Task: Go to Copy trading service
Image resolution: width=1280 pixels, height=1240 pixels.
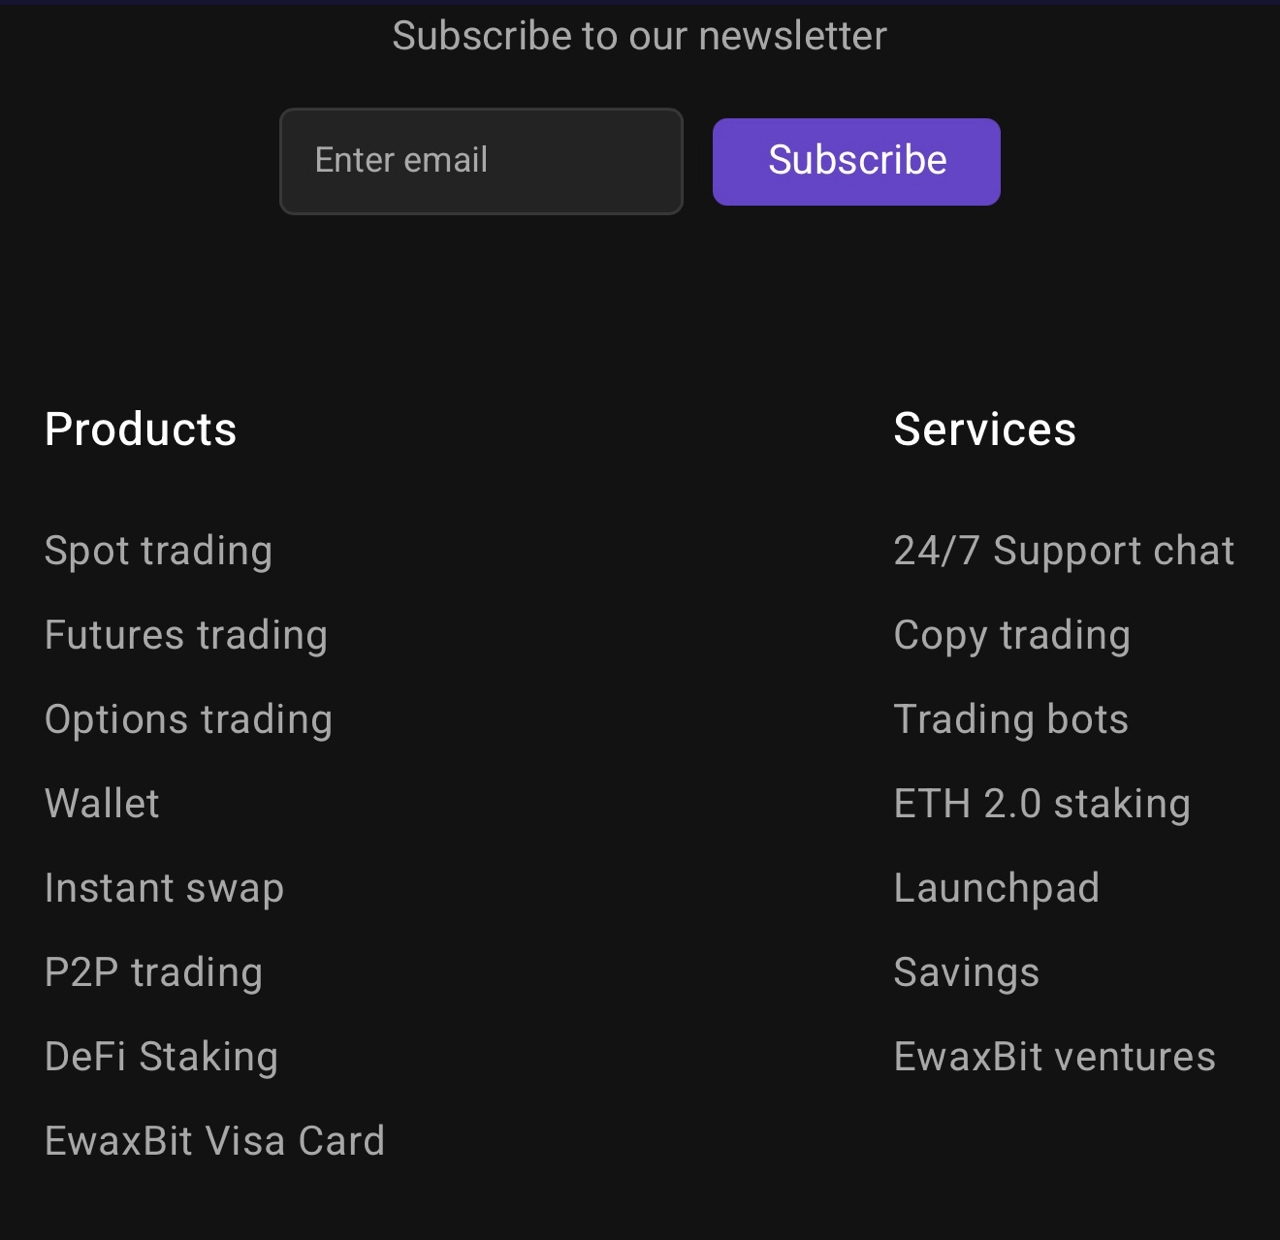Action: 1012,635
